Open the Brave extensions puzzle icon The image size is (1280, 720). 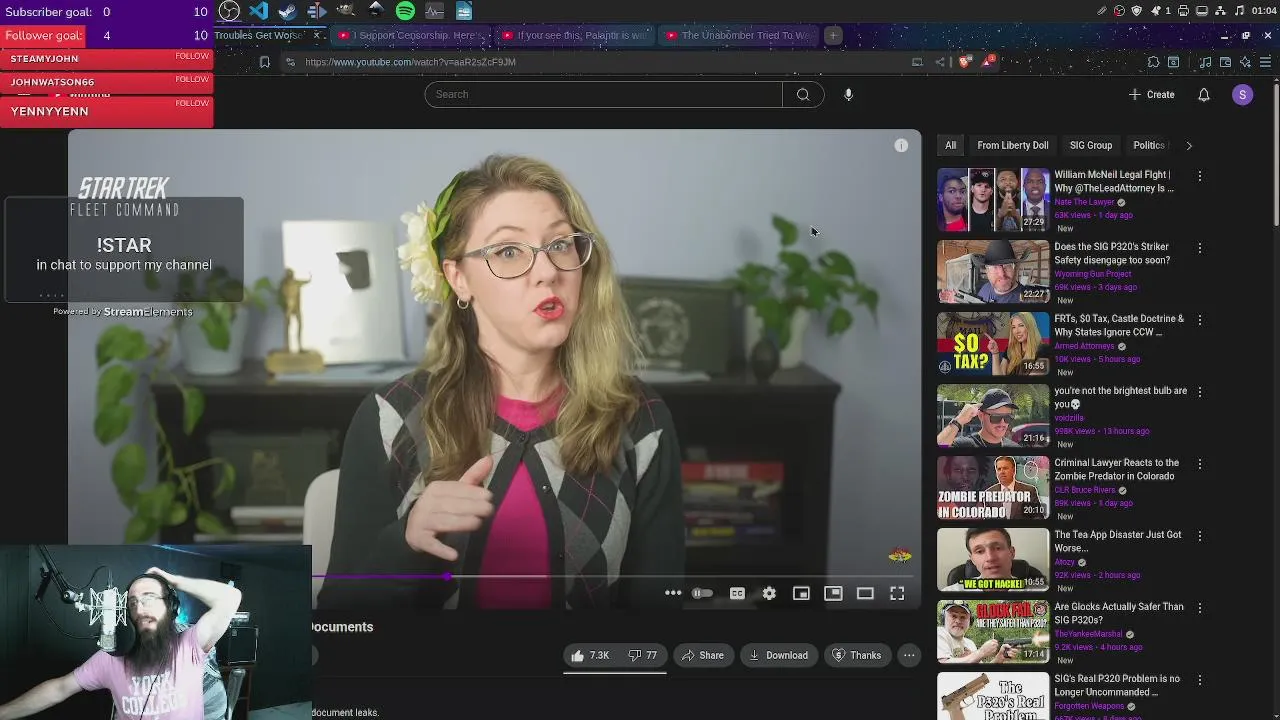(1153, 62)
